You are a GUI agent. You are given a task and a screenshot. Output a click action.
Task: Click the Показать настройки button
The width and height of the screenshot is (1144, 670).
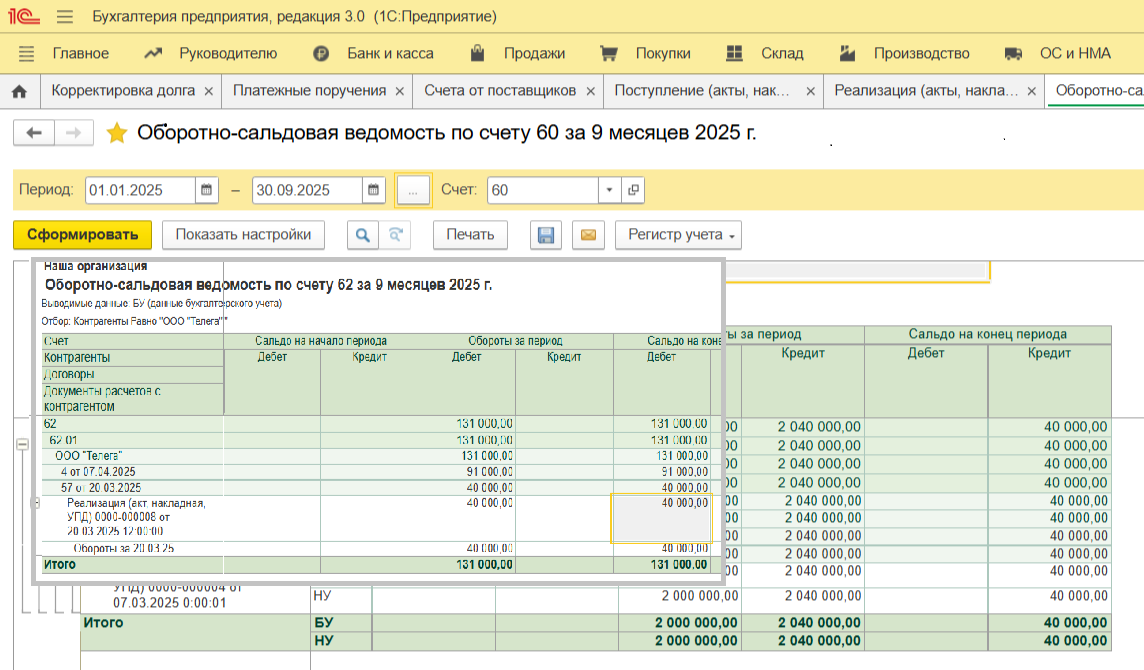pos(243,235)
